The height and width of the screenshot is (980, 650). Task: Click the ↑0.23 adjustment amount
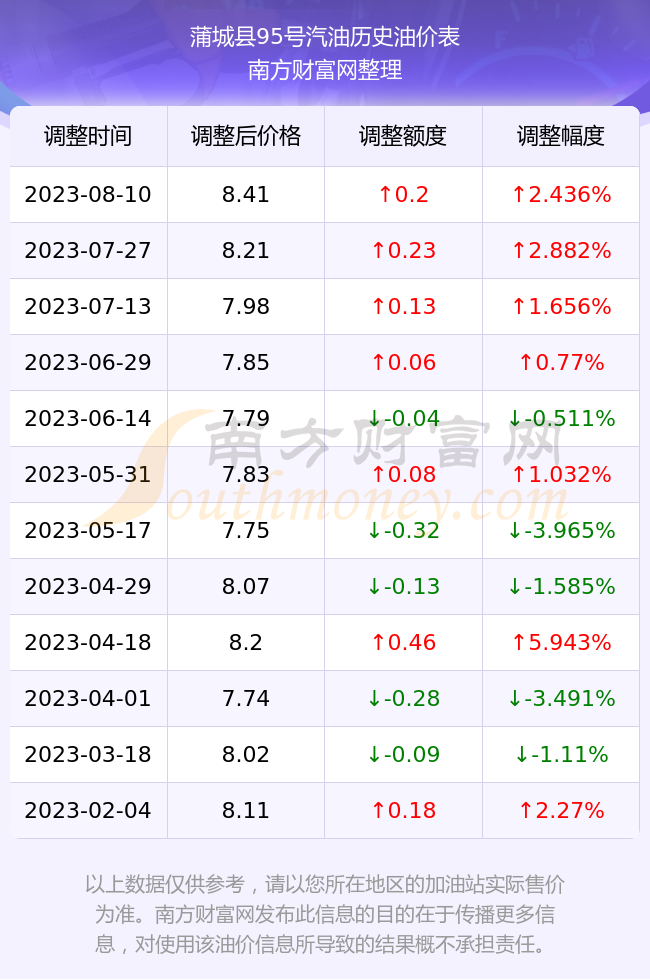[x=403, y=251]
